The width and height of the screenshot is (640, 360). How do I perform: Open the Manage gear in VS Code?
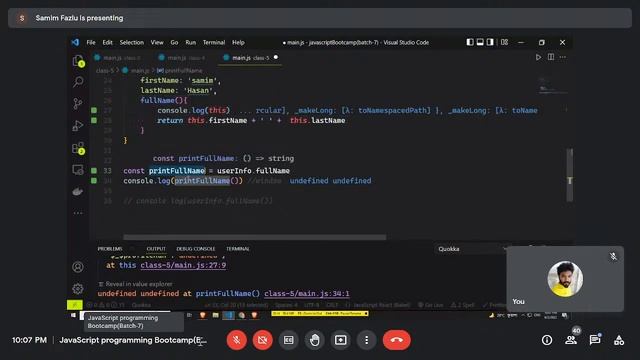coord(78,289)
